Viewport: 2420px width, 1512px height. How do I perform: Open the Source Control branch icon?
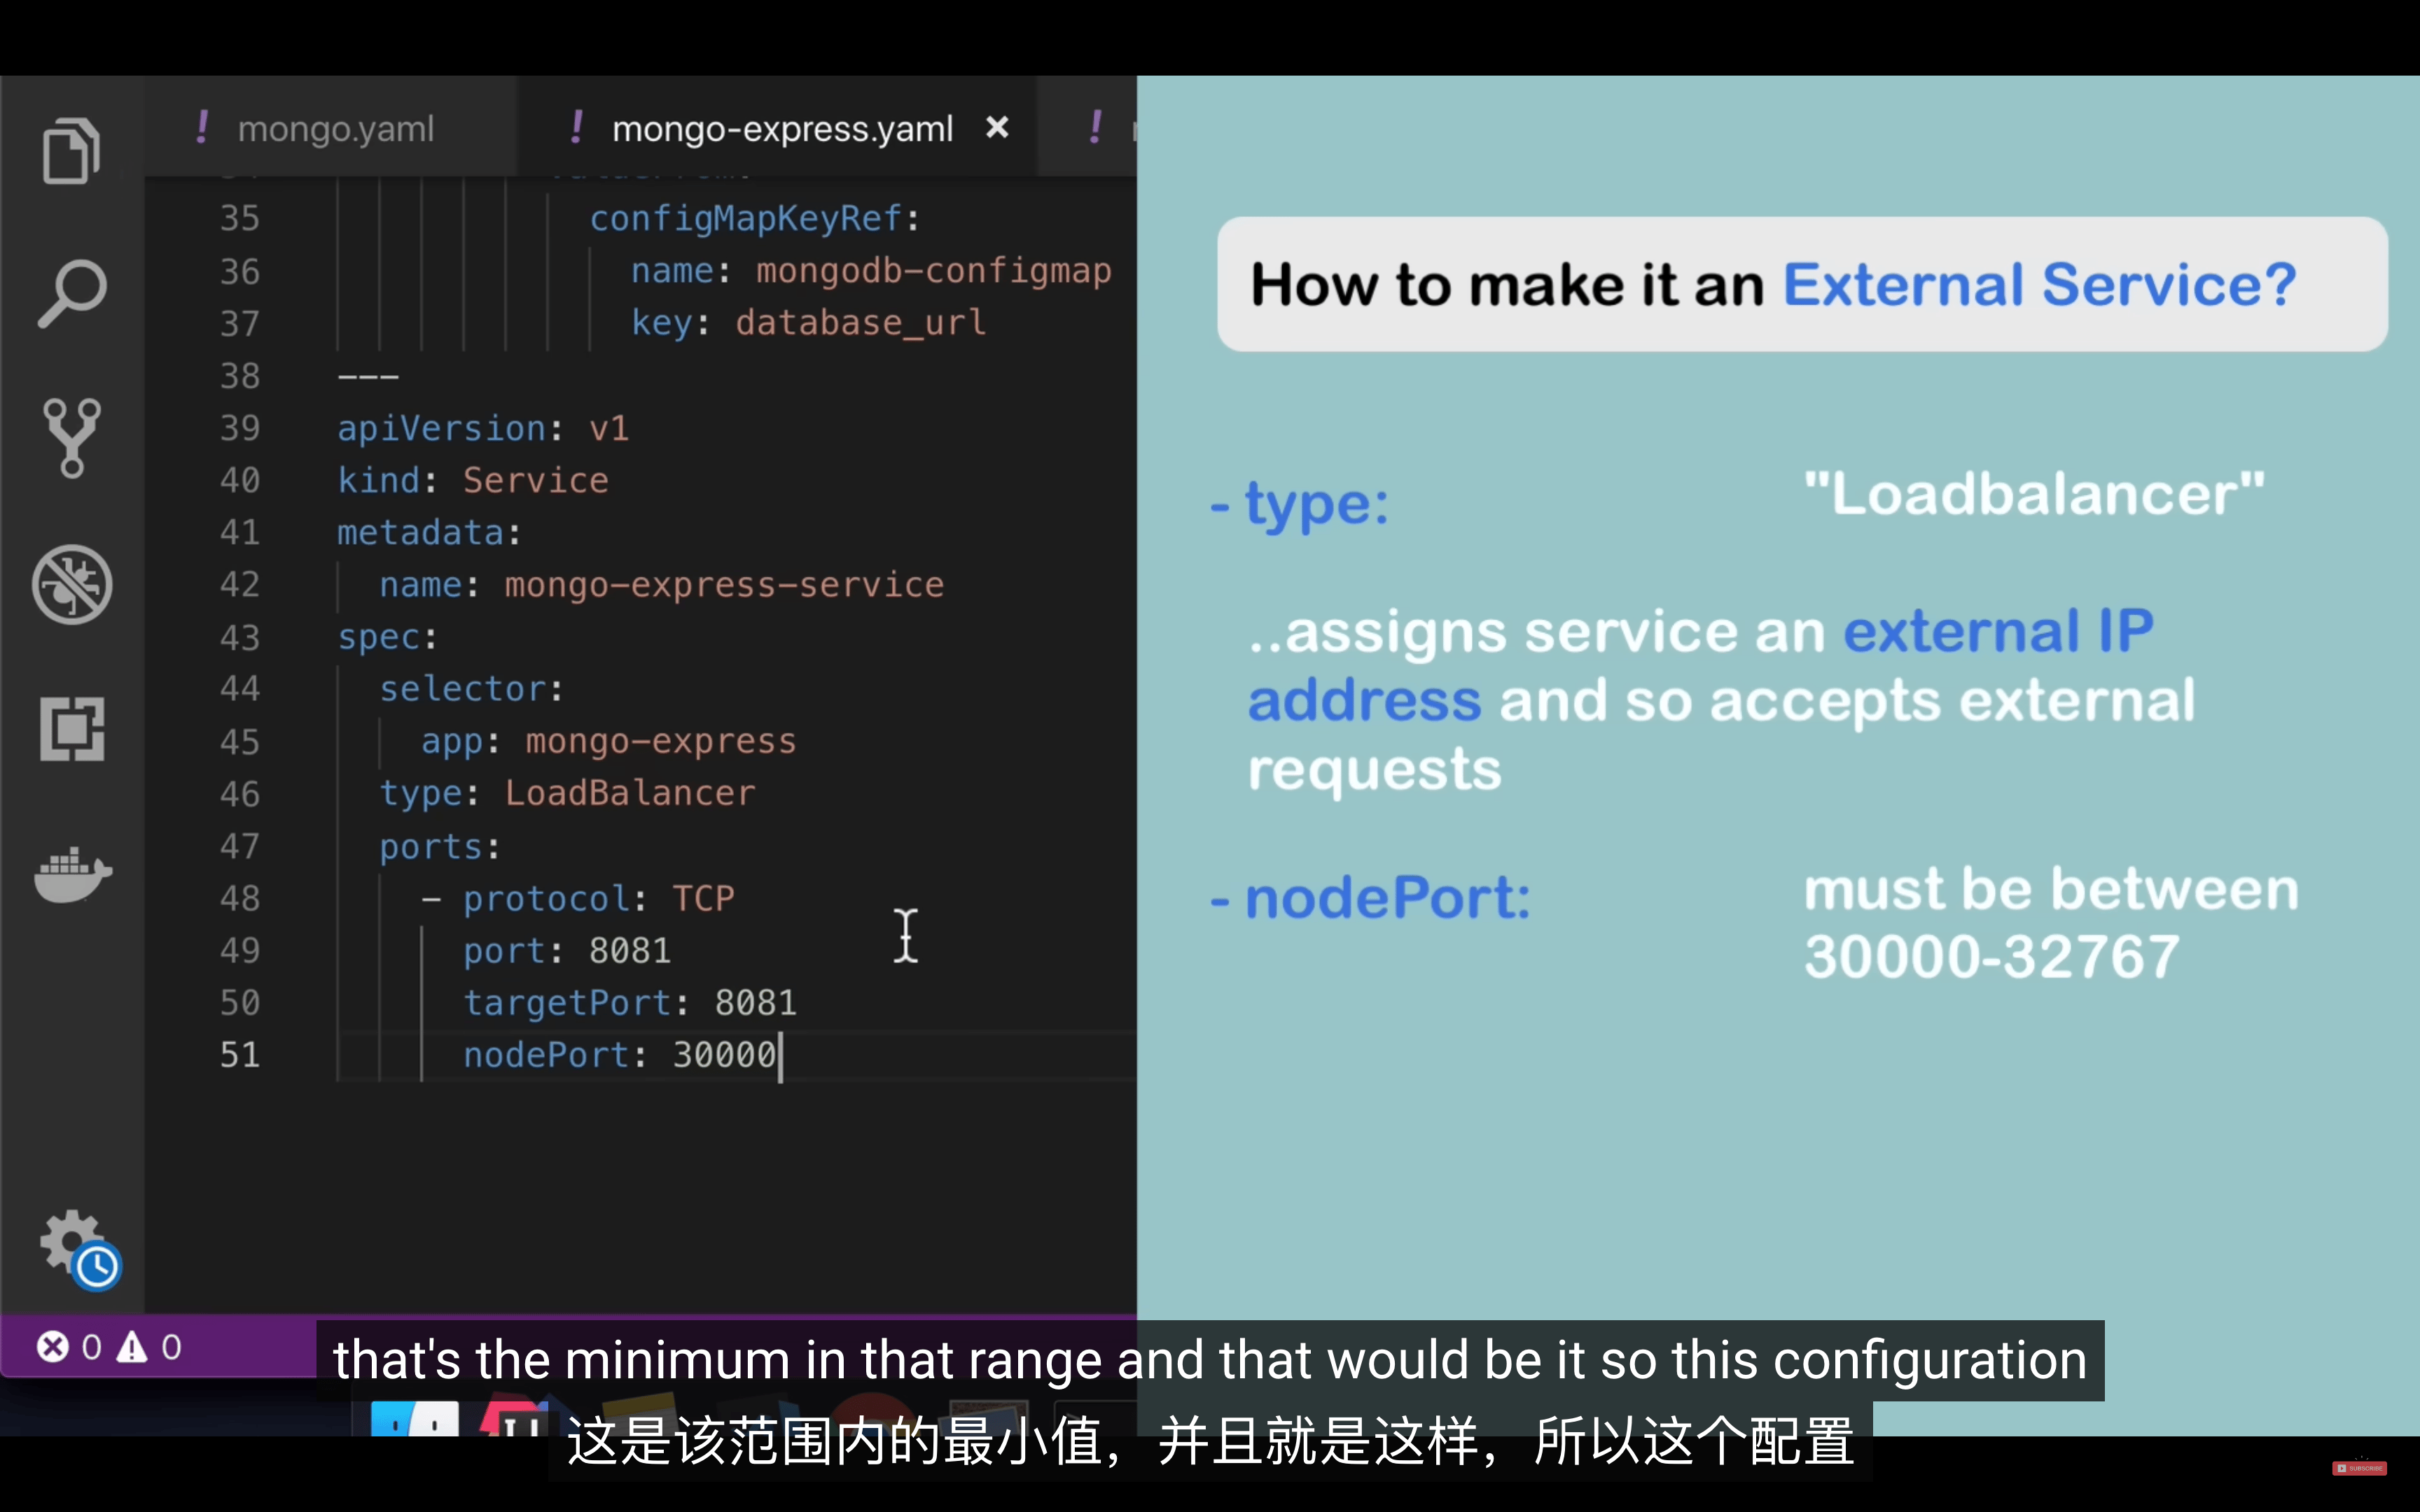point(72,437)
